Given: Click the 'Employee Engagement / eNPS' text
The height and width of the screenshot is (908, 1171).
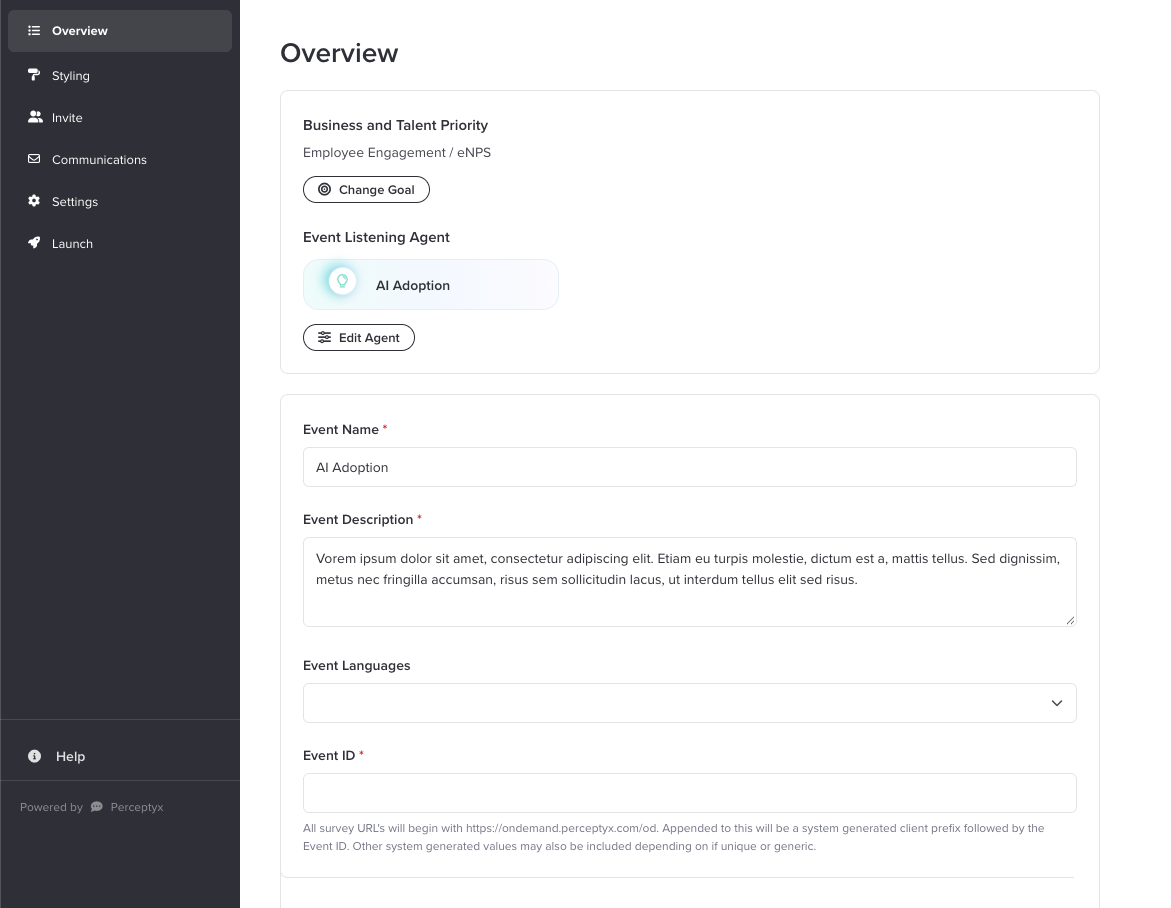Looking at the screenshot, I should click(397, 152).
